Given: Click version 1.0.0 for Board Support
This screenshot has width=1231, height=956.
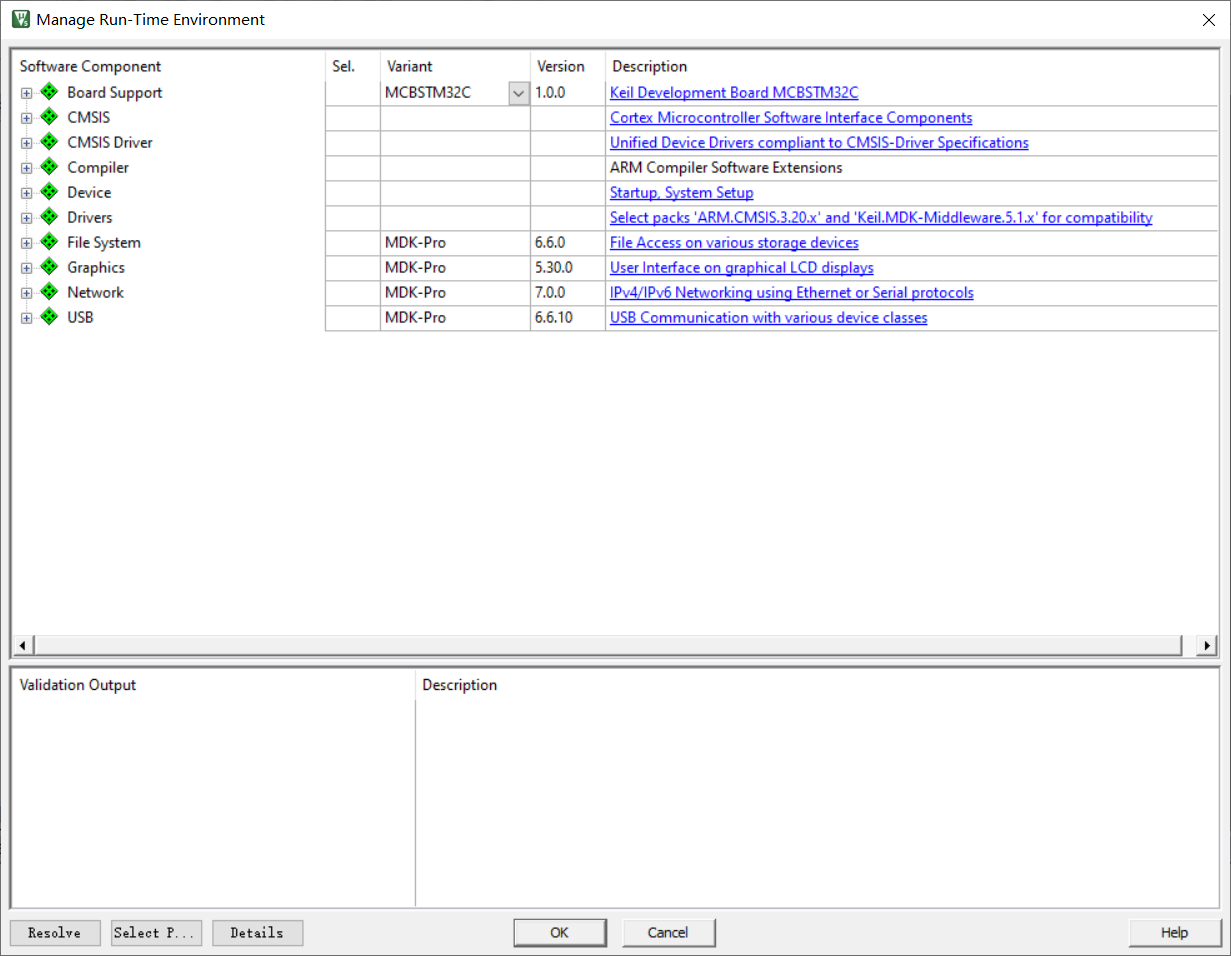Looking at the screenshot, I should pos(550,92).
